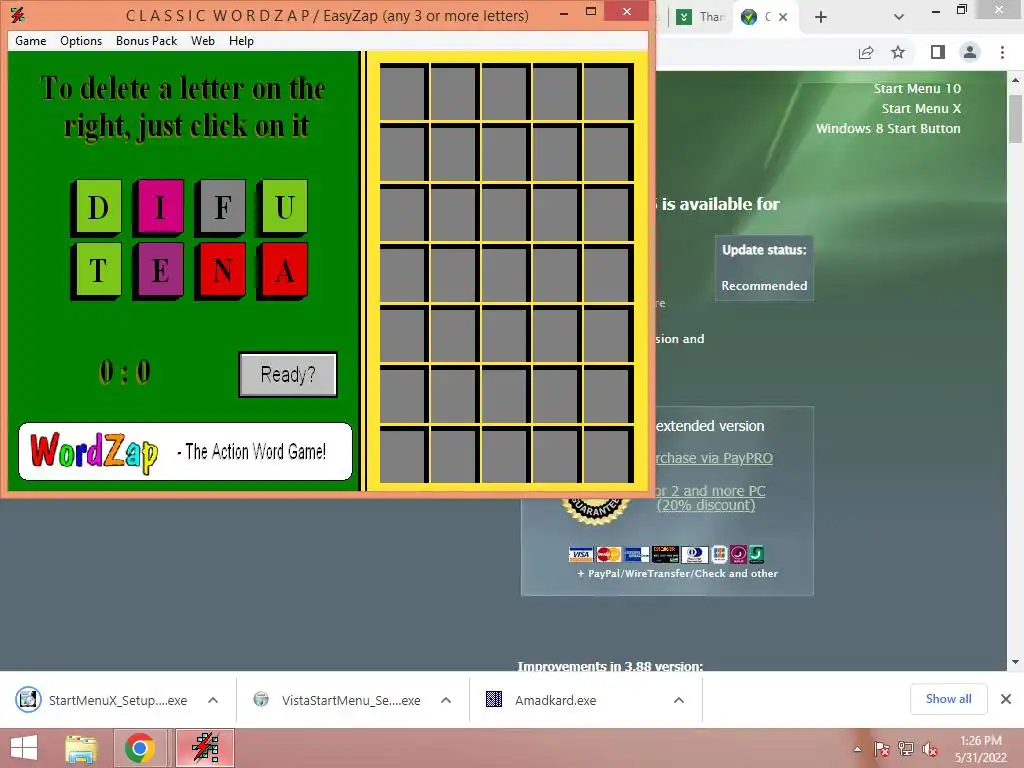Expand StartMenuX_Setup download options arrow
Screen dimensions: 1024x768
[213, 700]
